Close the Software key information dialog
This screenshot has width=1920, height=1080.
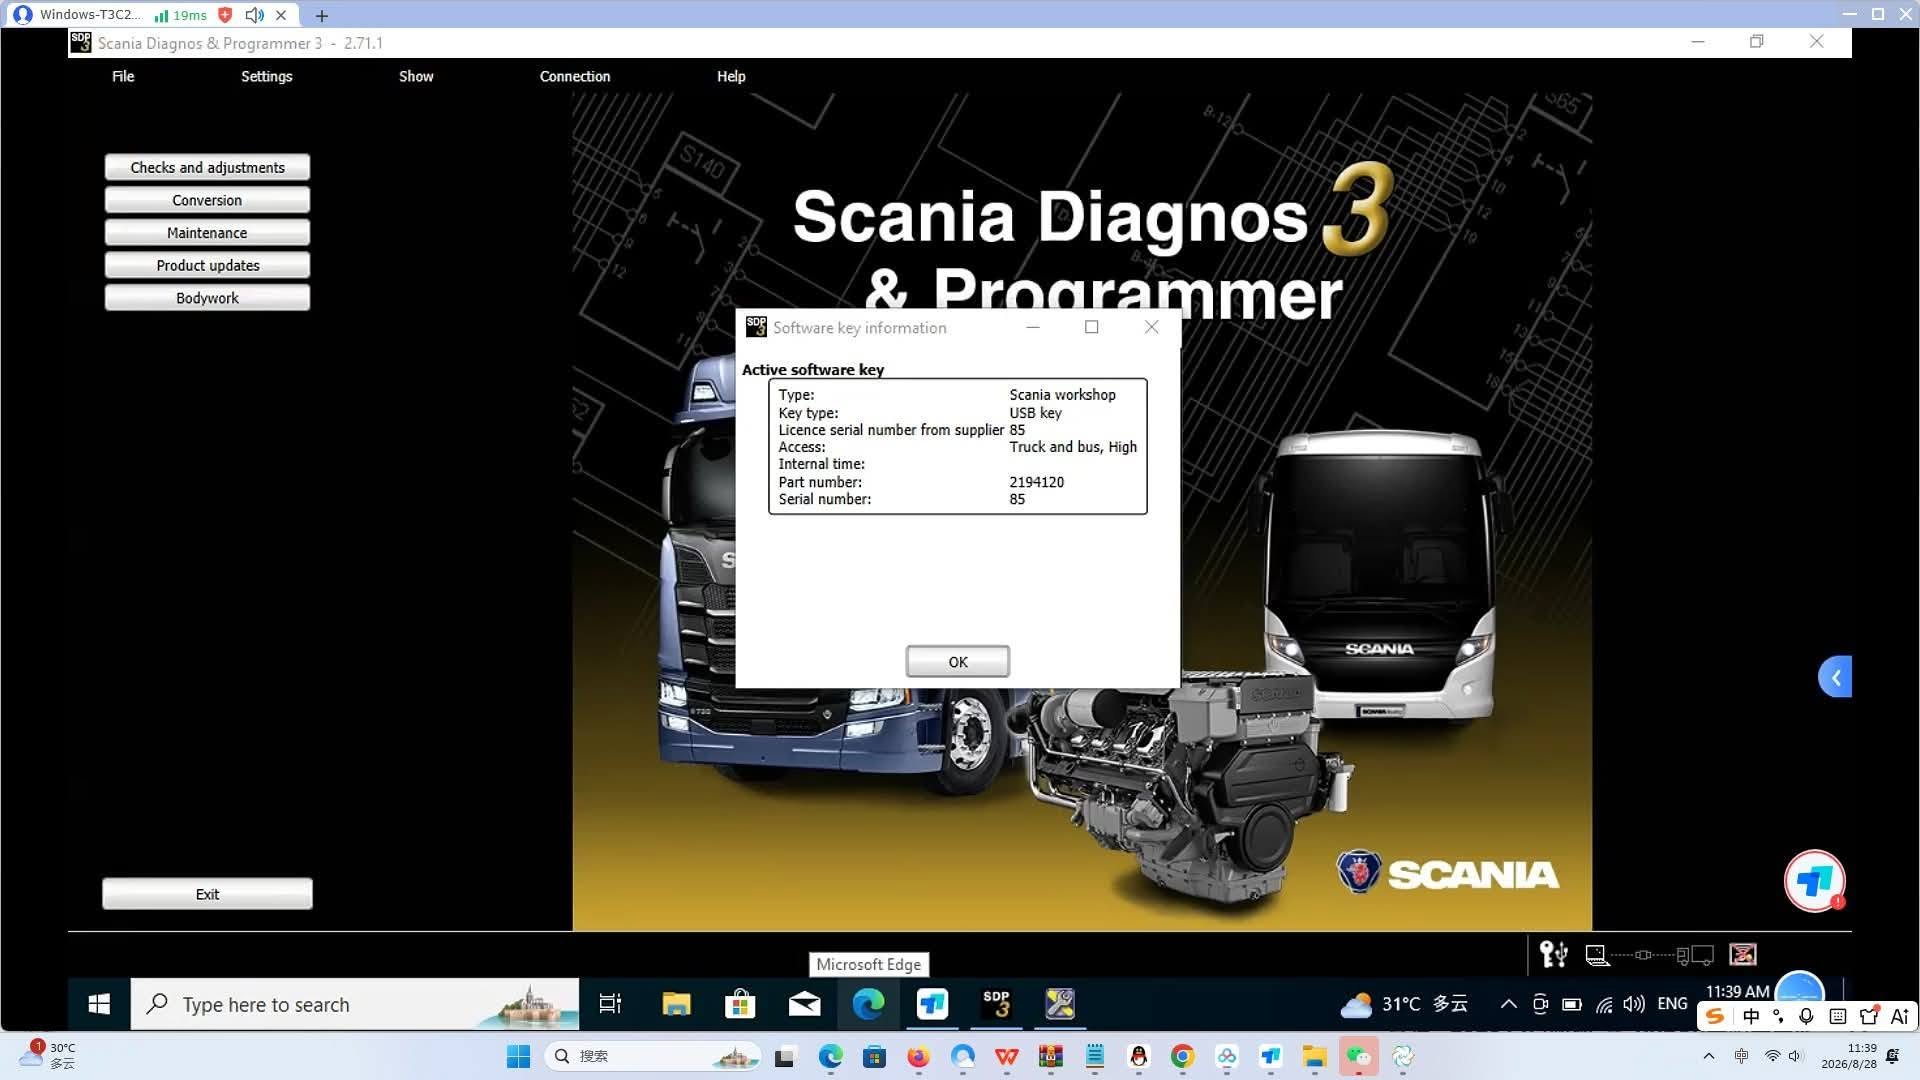point(1152,327)
